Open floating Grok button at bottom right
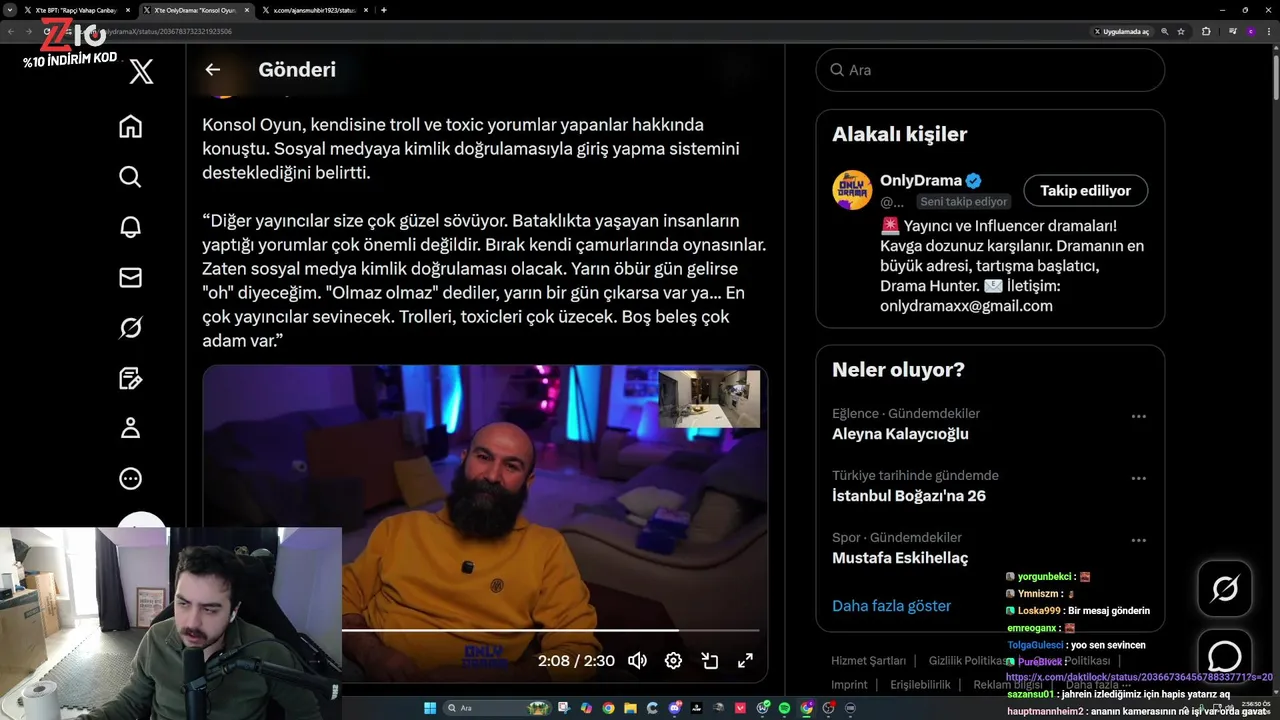 click(x=1225, y=589)
